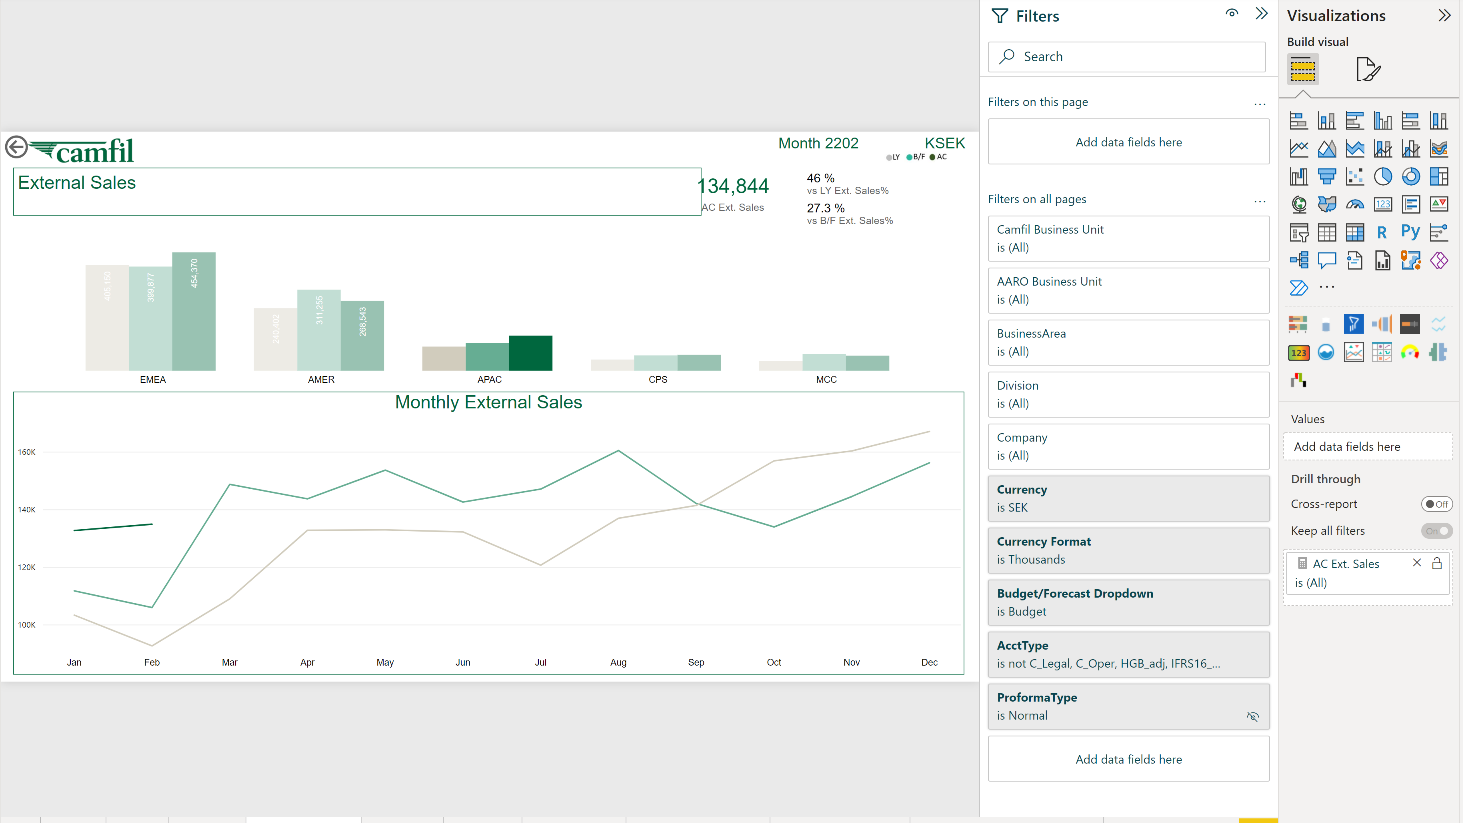This screenshot has height=823, width=1463.
Task: Turn on Cross-report drill through
Action: point(1437,504)
